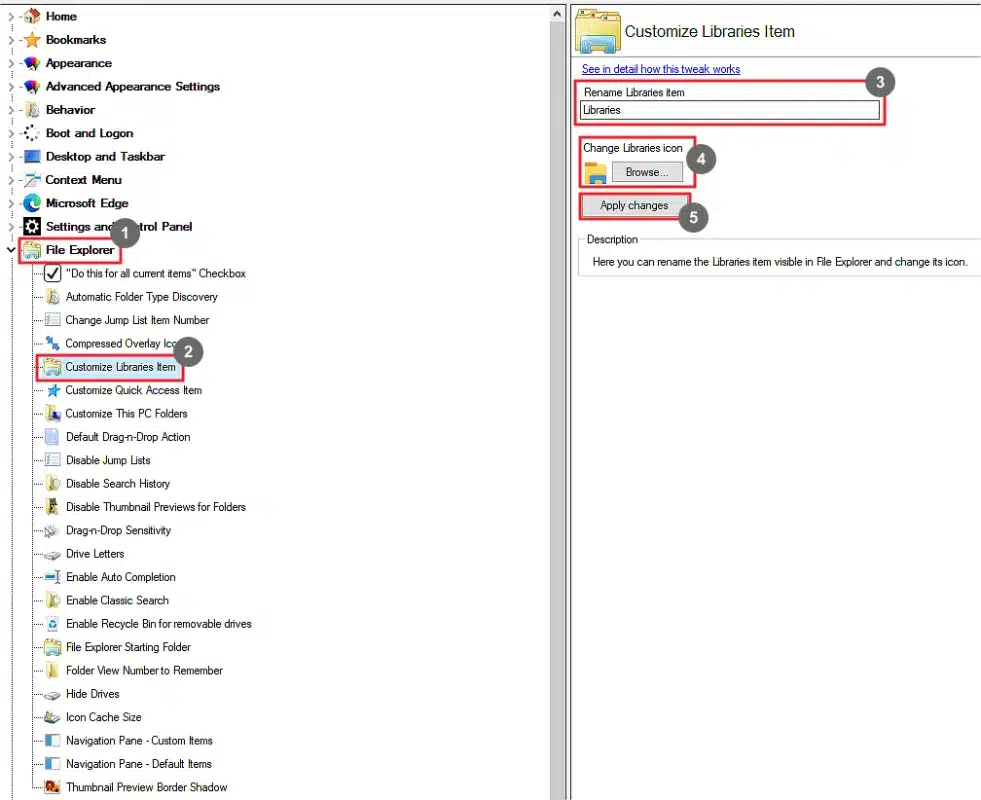Click the Enable Recycle Bin icon

click(53, 624)
